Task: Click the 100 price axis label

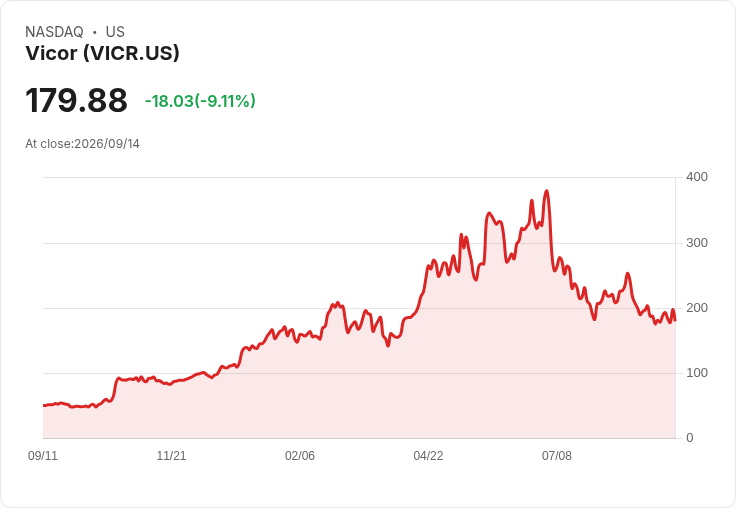Action: (697, 373)
